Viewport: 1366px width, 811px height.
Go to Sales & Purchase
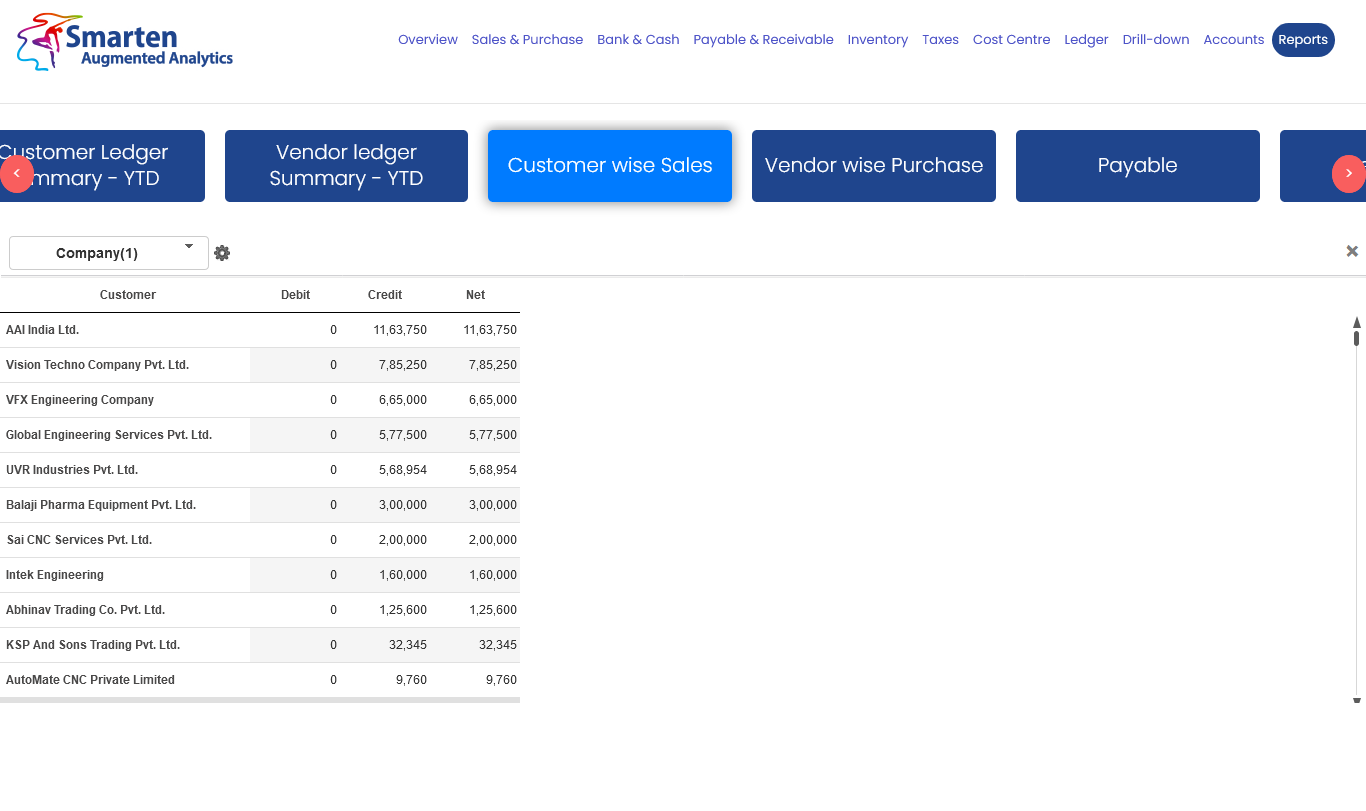(x=527, y=40)
